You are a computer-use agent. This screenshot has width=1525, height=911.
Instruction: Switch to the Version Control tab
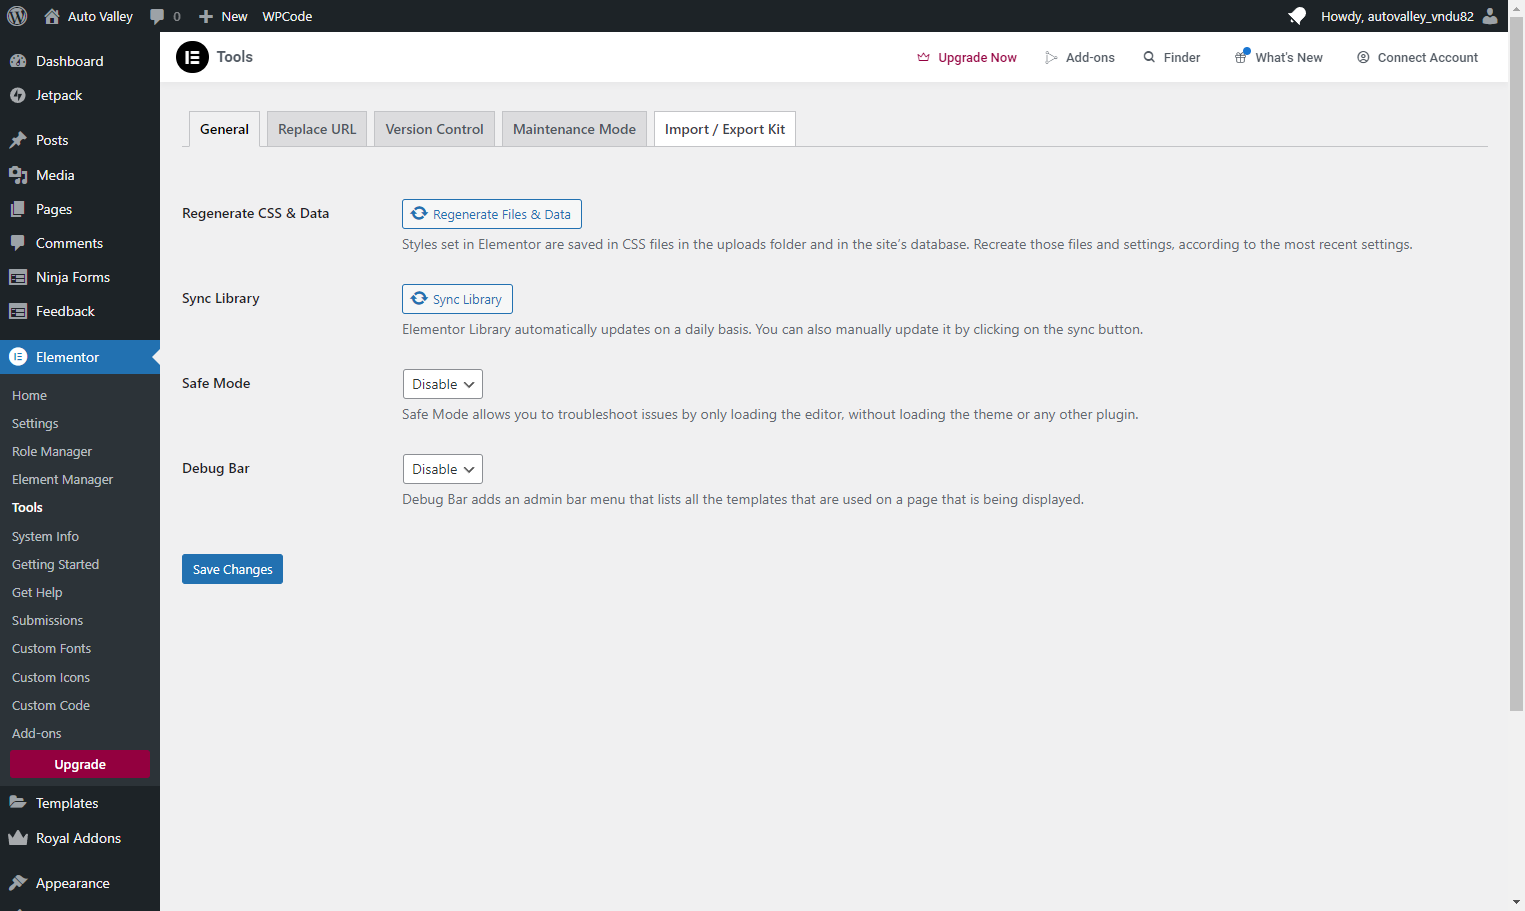click(434, 129)
